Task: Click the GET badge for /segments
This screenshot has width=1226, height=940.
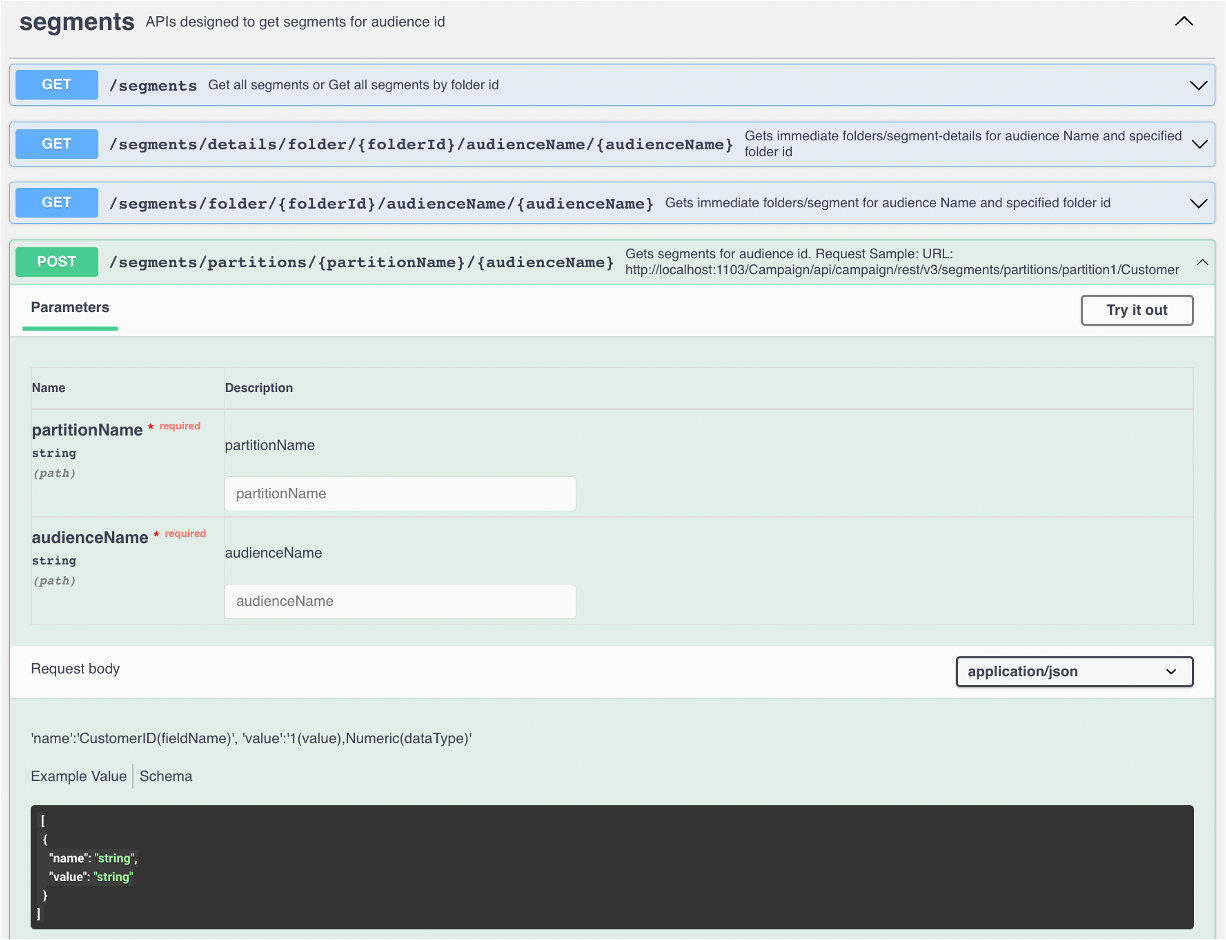Action: tap(56, 85)
